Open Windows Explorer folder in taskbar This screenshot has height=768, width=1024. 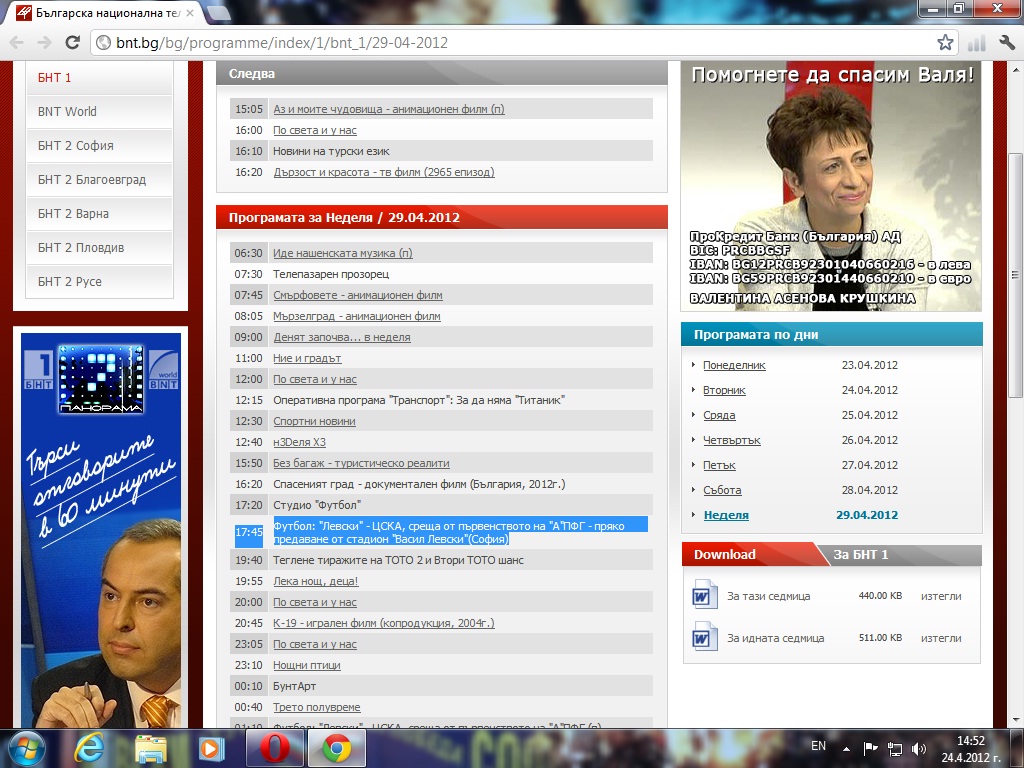pyautogui.click(x=151, y=748)
